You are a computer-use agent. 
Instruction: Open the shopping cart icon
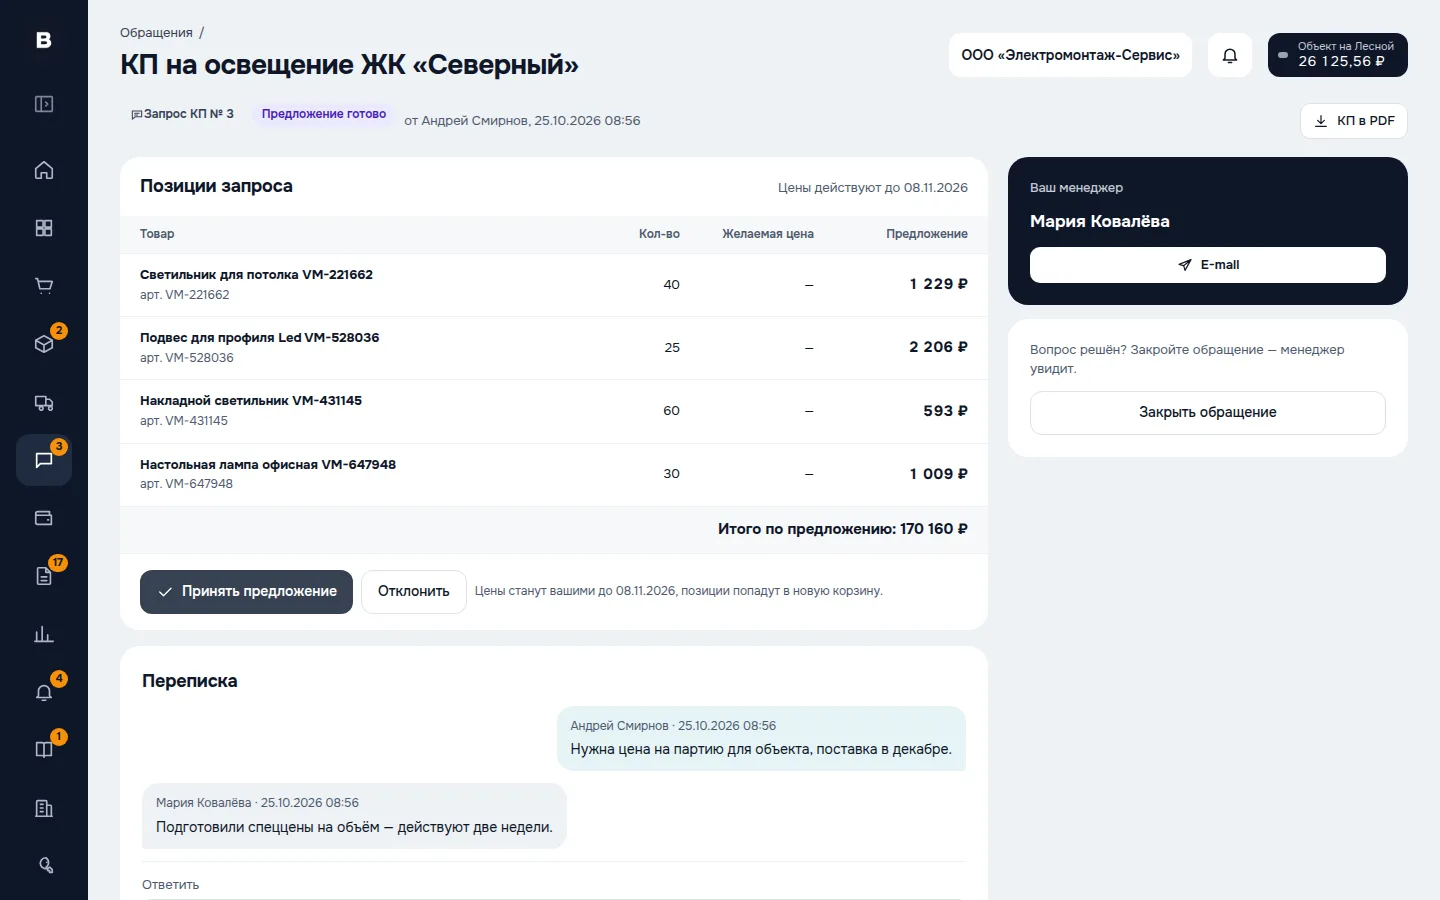coord(44,286)
